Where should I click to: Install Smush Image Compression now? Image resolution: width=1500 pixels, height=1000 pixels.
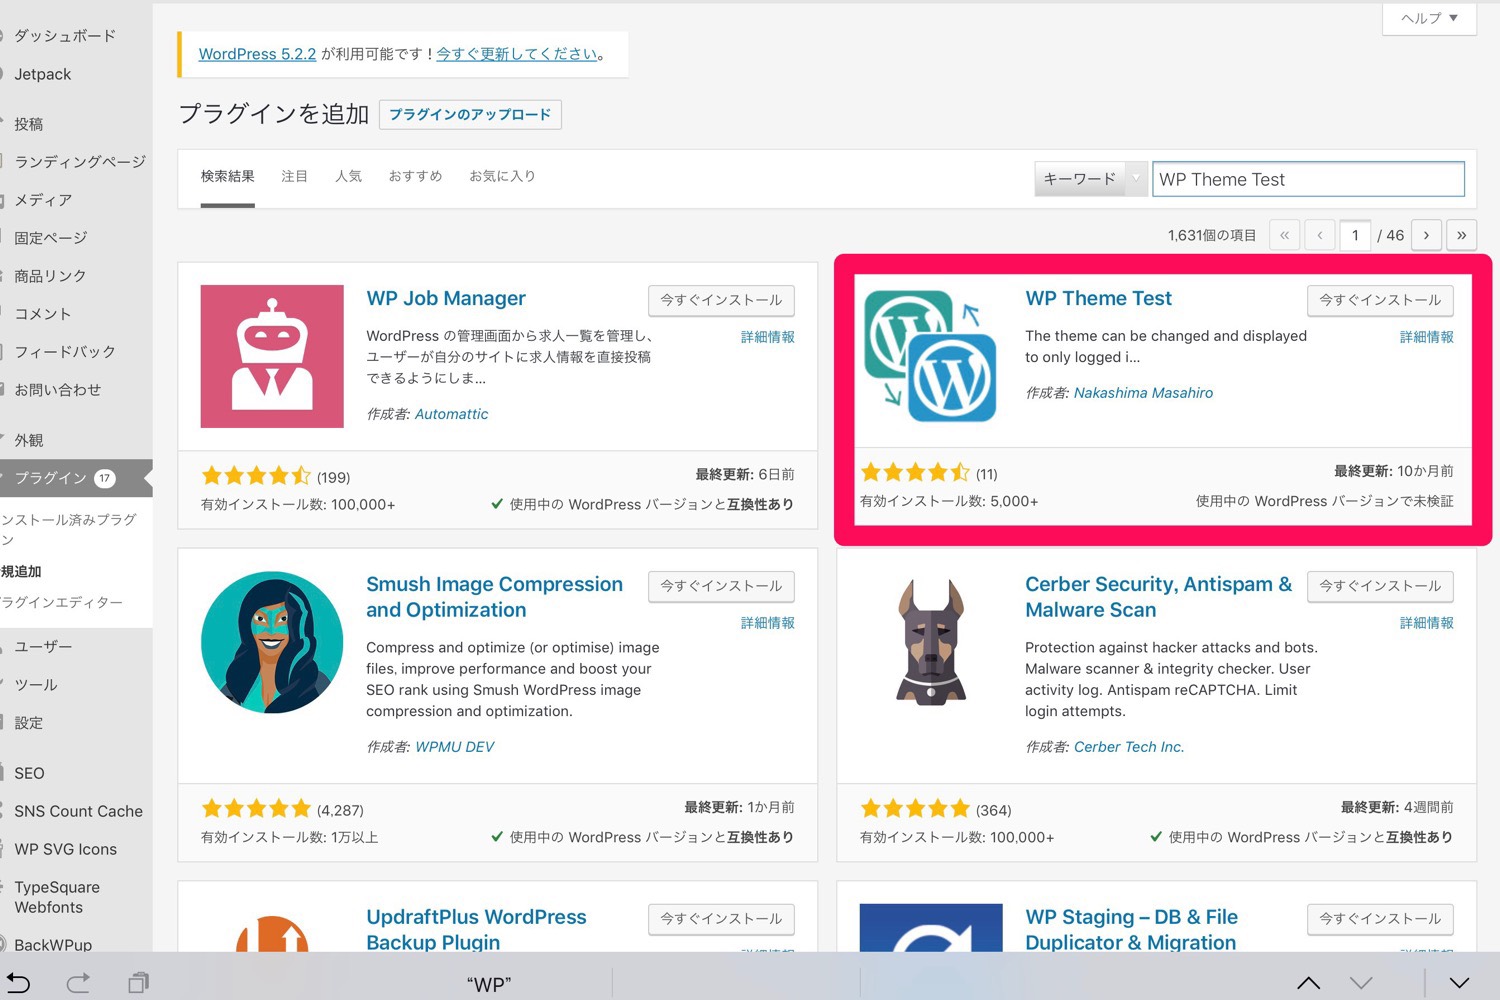(721, 586)
